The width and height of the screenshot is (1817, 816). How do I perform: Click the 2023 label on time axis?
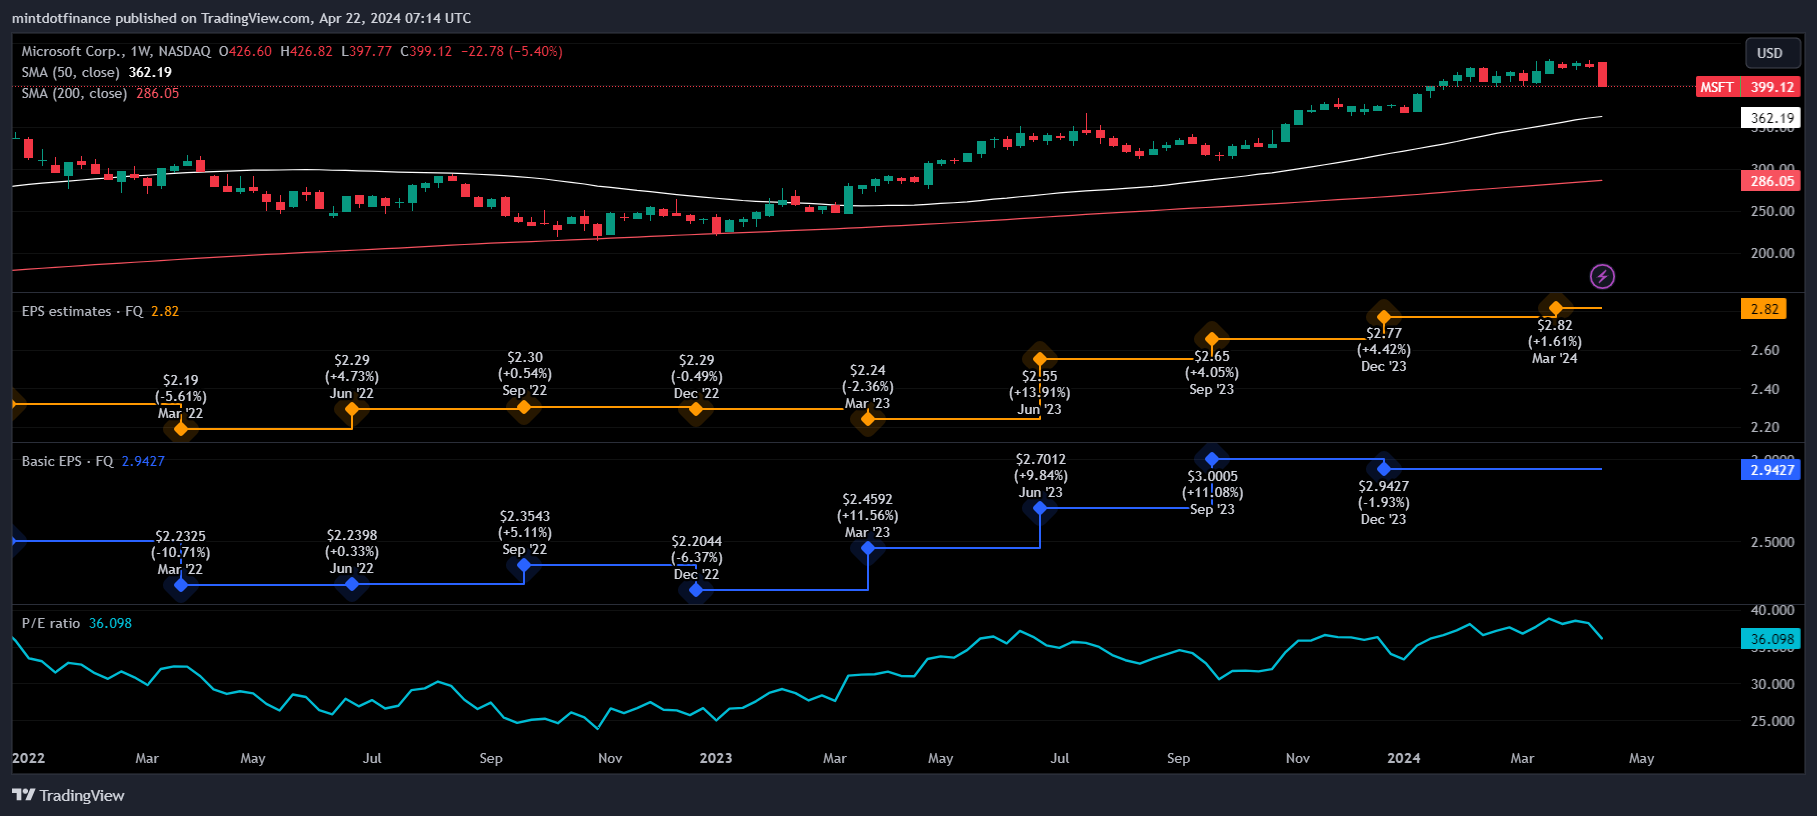tap(716, 758)
